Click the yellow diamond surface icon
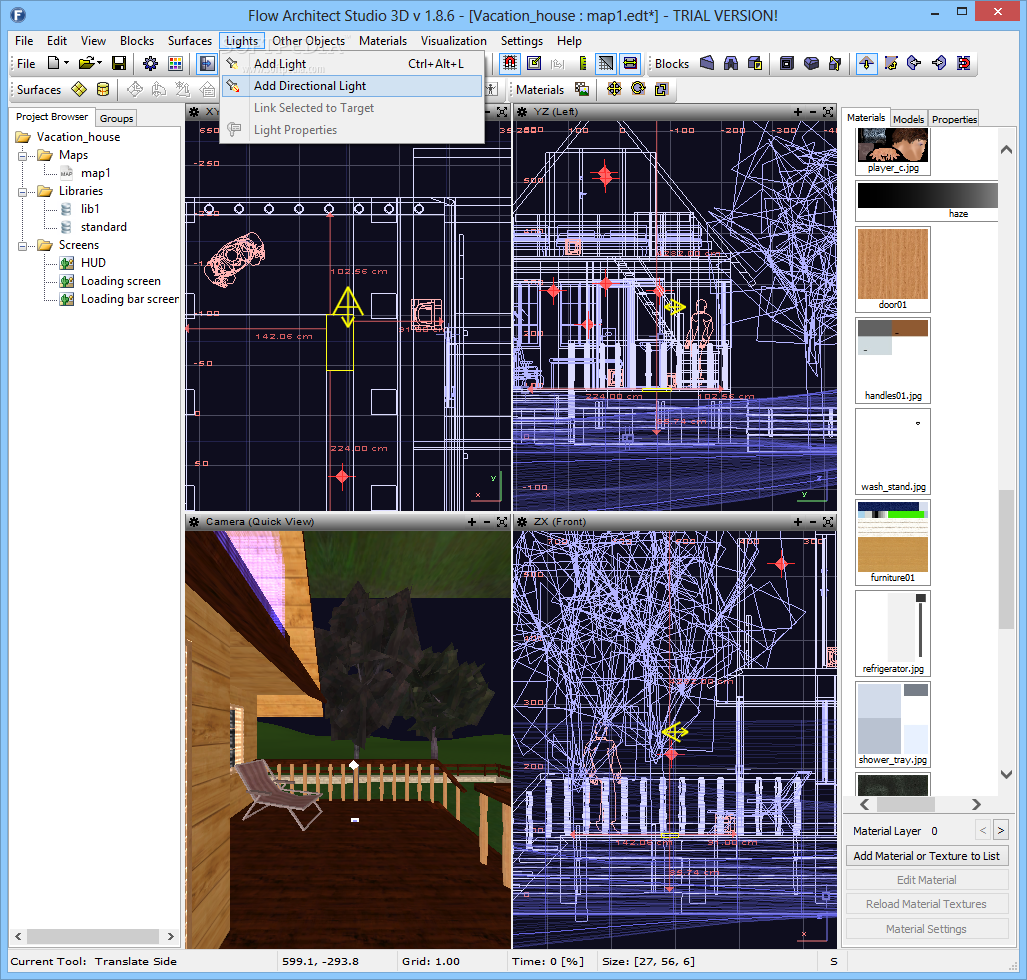This screenshot has width=1027, height=980. click(x=79, y=89)
